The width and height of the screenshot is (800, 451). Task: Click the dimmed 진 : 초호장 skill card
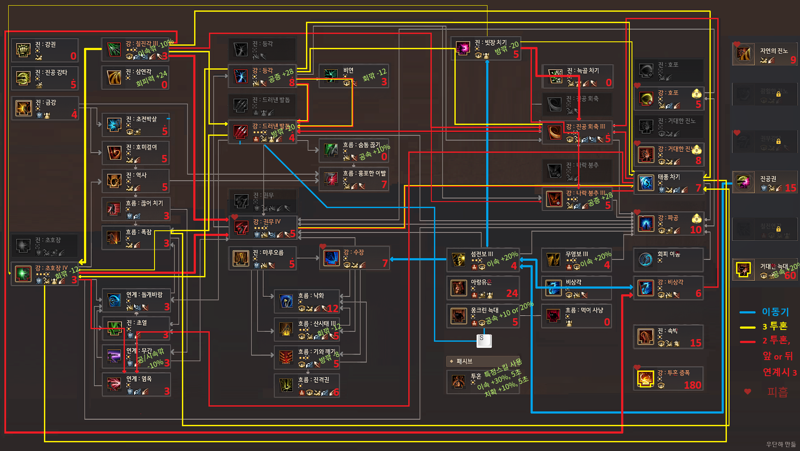click(x=45, y=245)
